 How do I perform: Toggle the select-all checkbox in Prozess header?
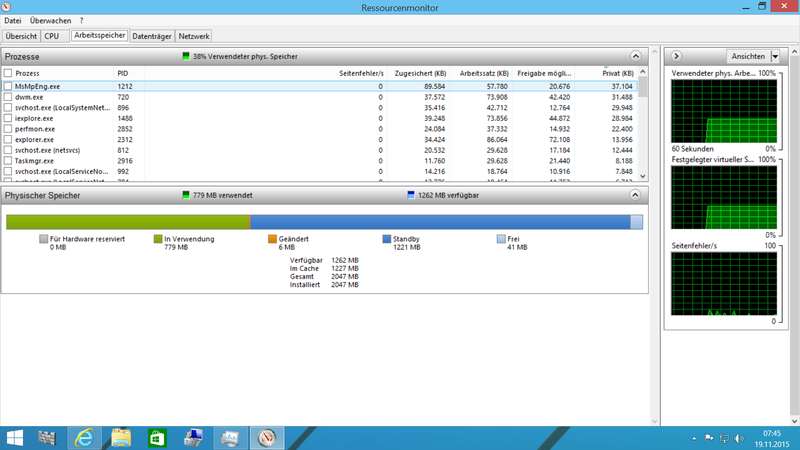pos(8,73)
